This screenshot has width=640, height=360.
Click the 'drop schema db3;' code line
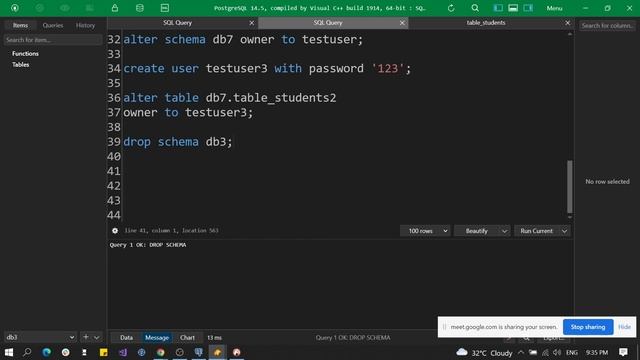[x=178, y=142]
